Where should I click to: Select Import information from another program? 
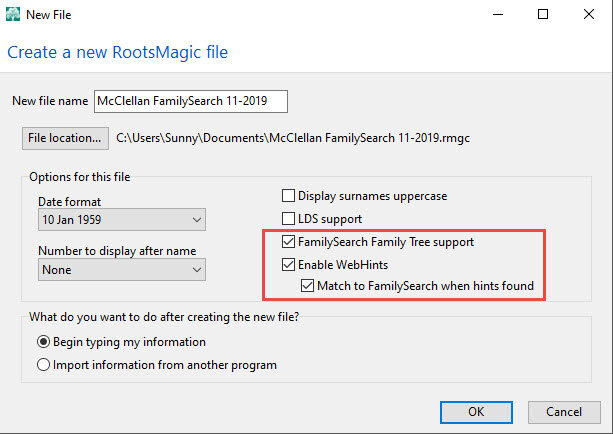coord(43,365)
